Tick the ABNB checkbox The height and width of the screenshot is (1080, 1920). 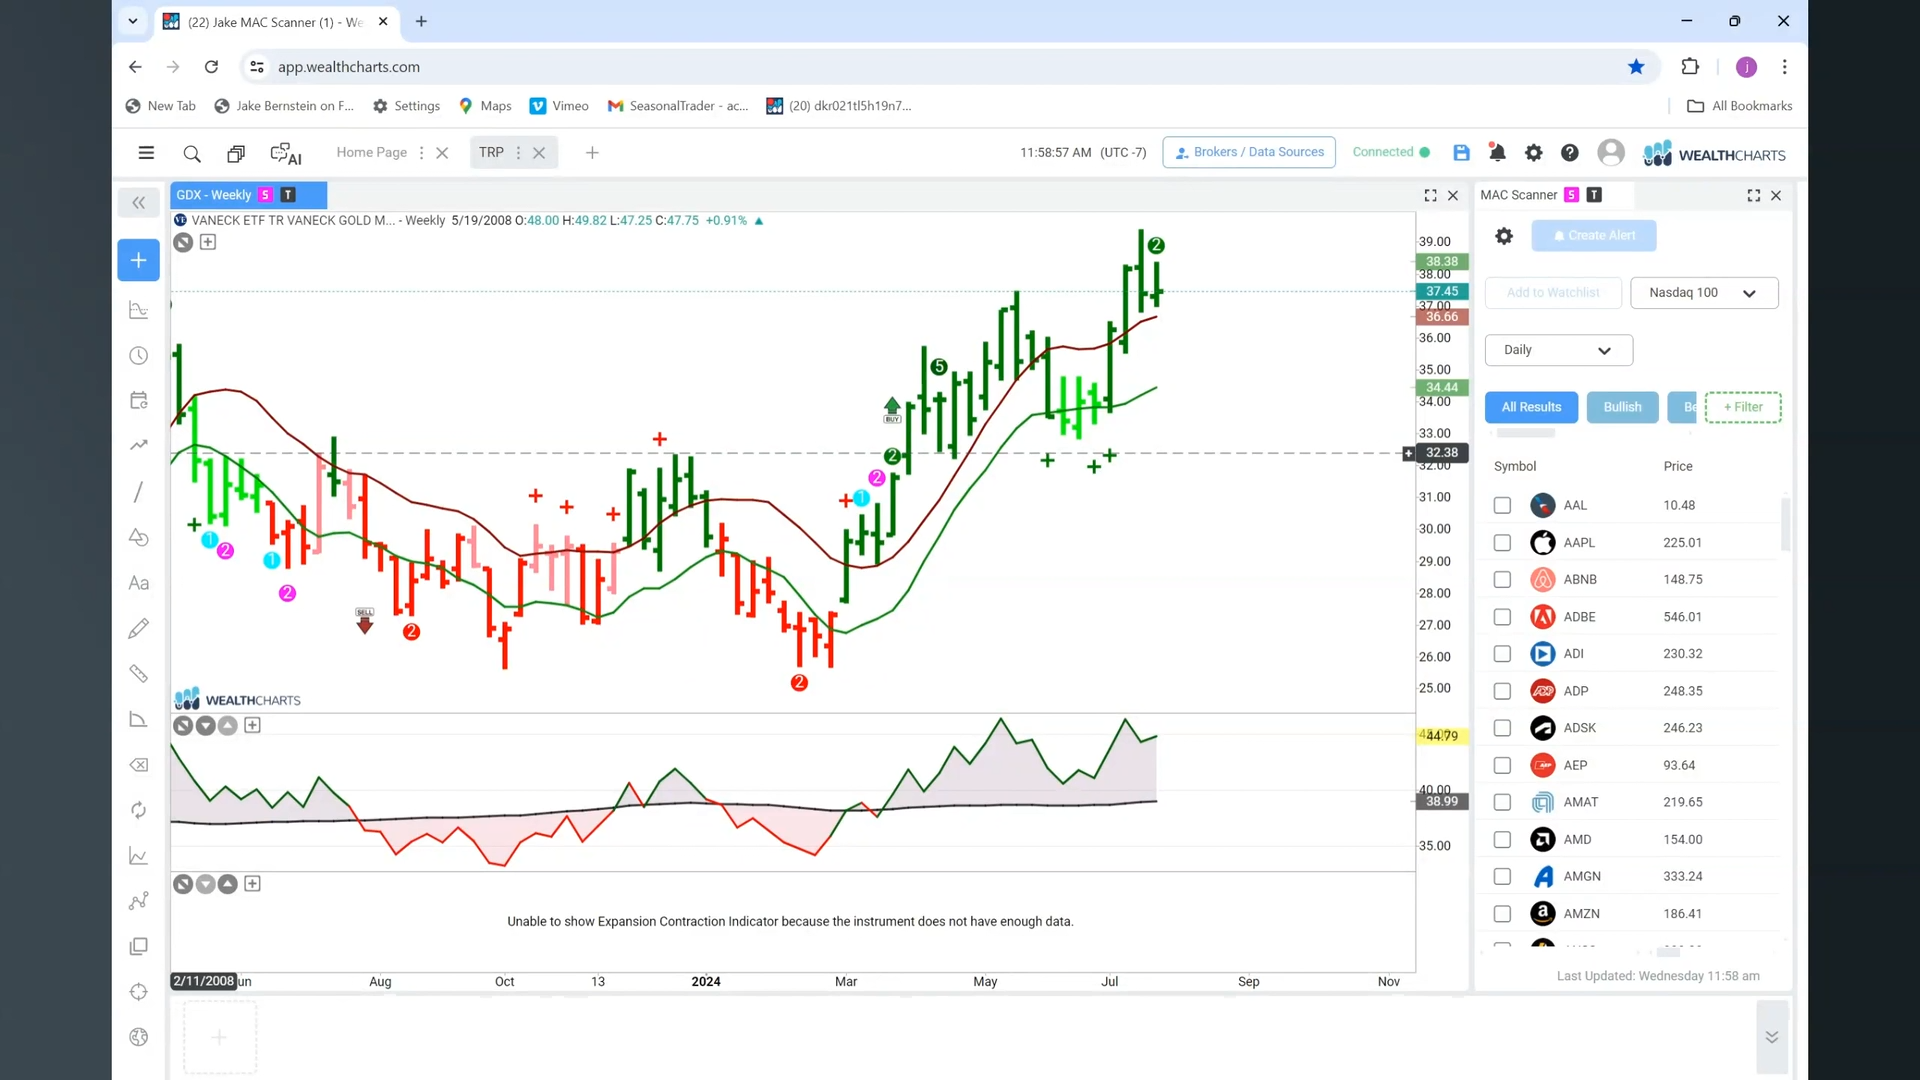click(1502, 580)
